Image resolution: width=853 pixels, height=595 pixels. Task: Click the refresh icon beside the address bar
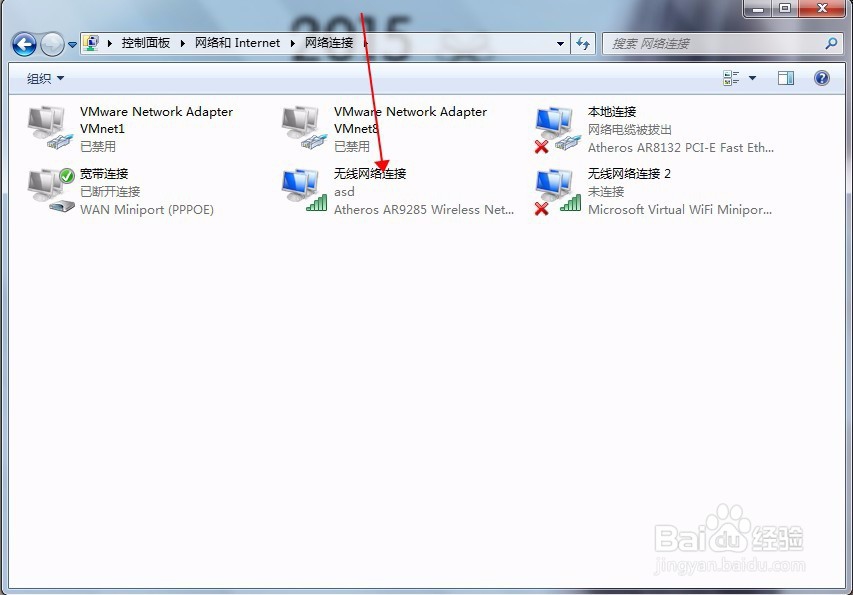(x=583, y=44)
